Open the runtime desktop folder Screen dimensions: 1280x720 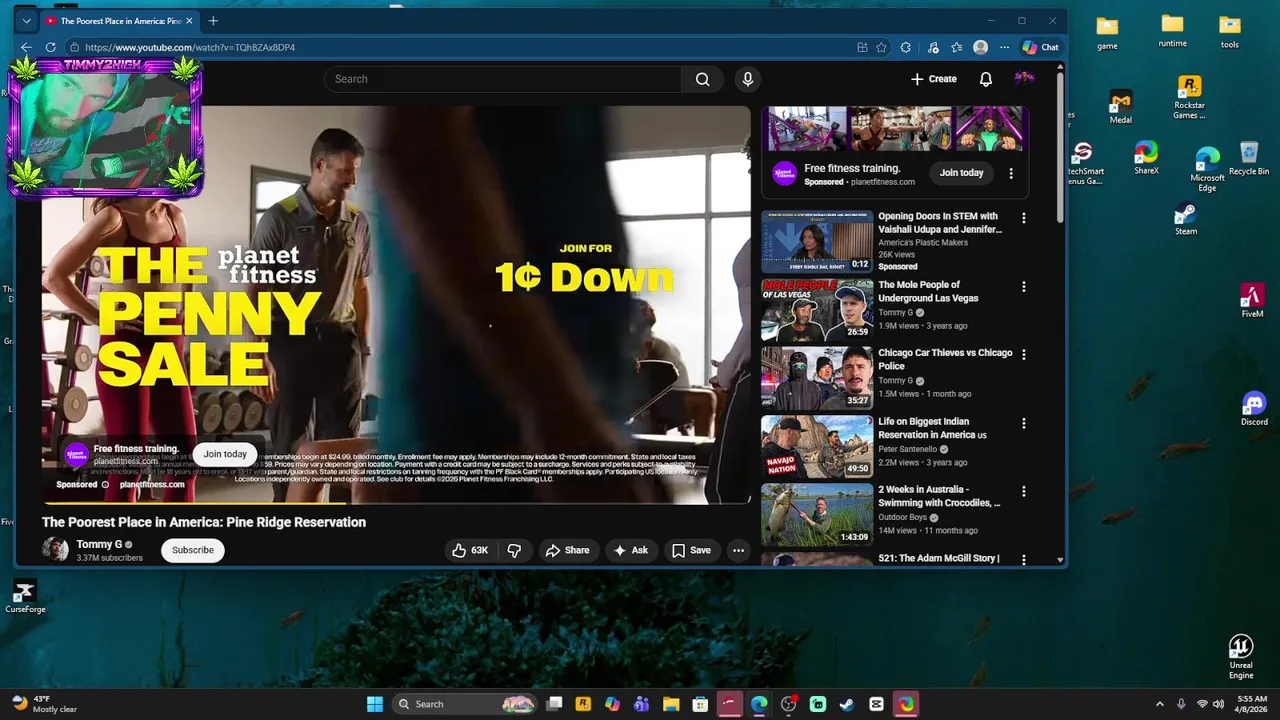click(x=1173, y=31)
